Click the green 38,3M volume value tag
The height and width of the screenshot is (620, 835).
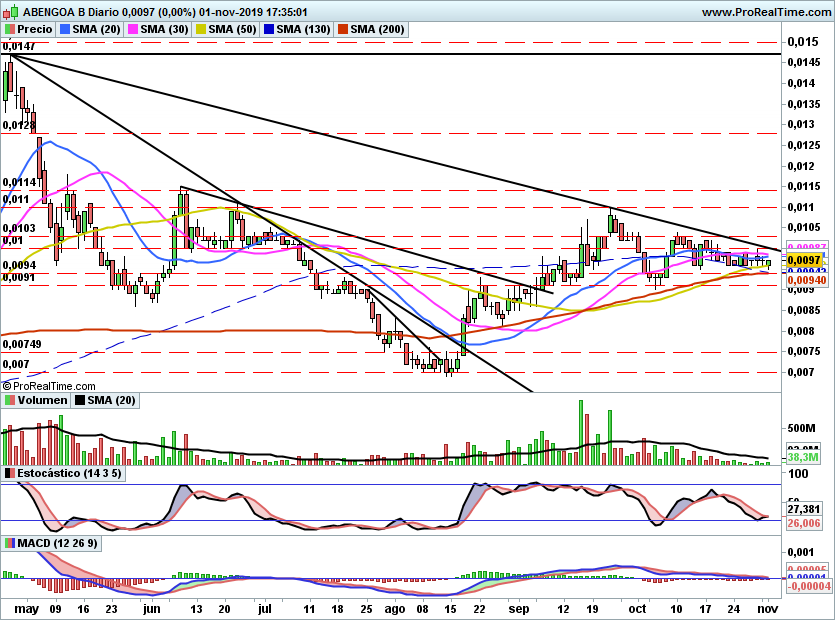pyautogui.click(x=803, y=457)
